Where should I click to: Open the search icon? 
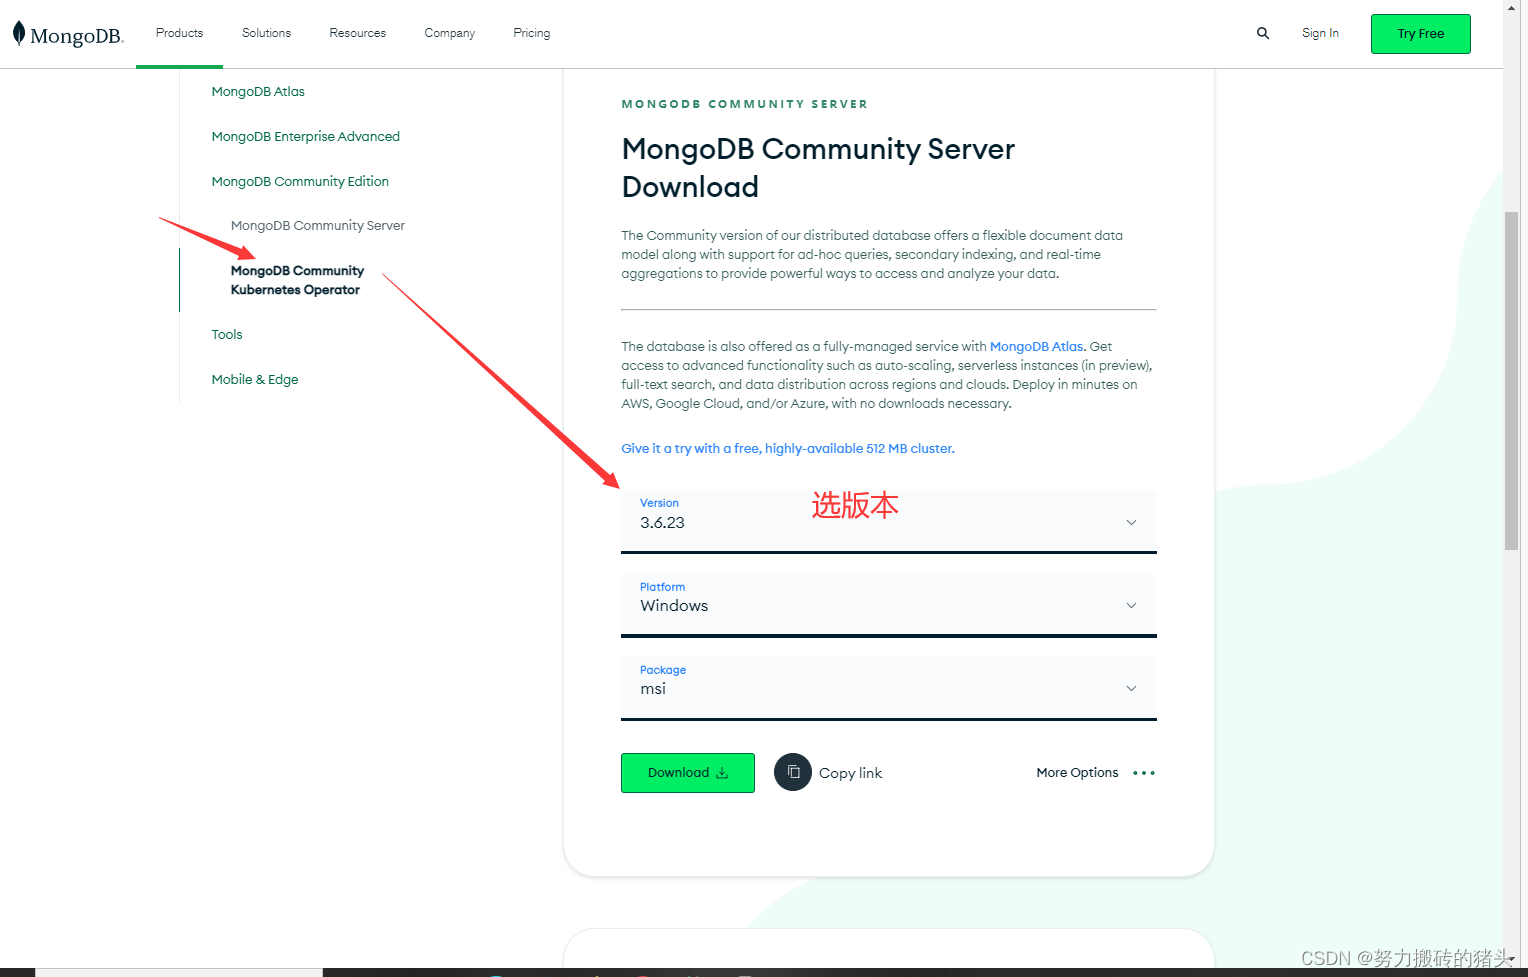tap(1262, 33)
